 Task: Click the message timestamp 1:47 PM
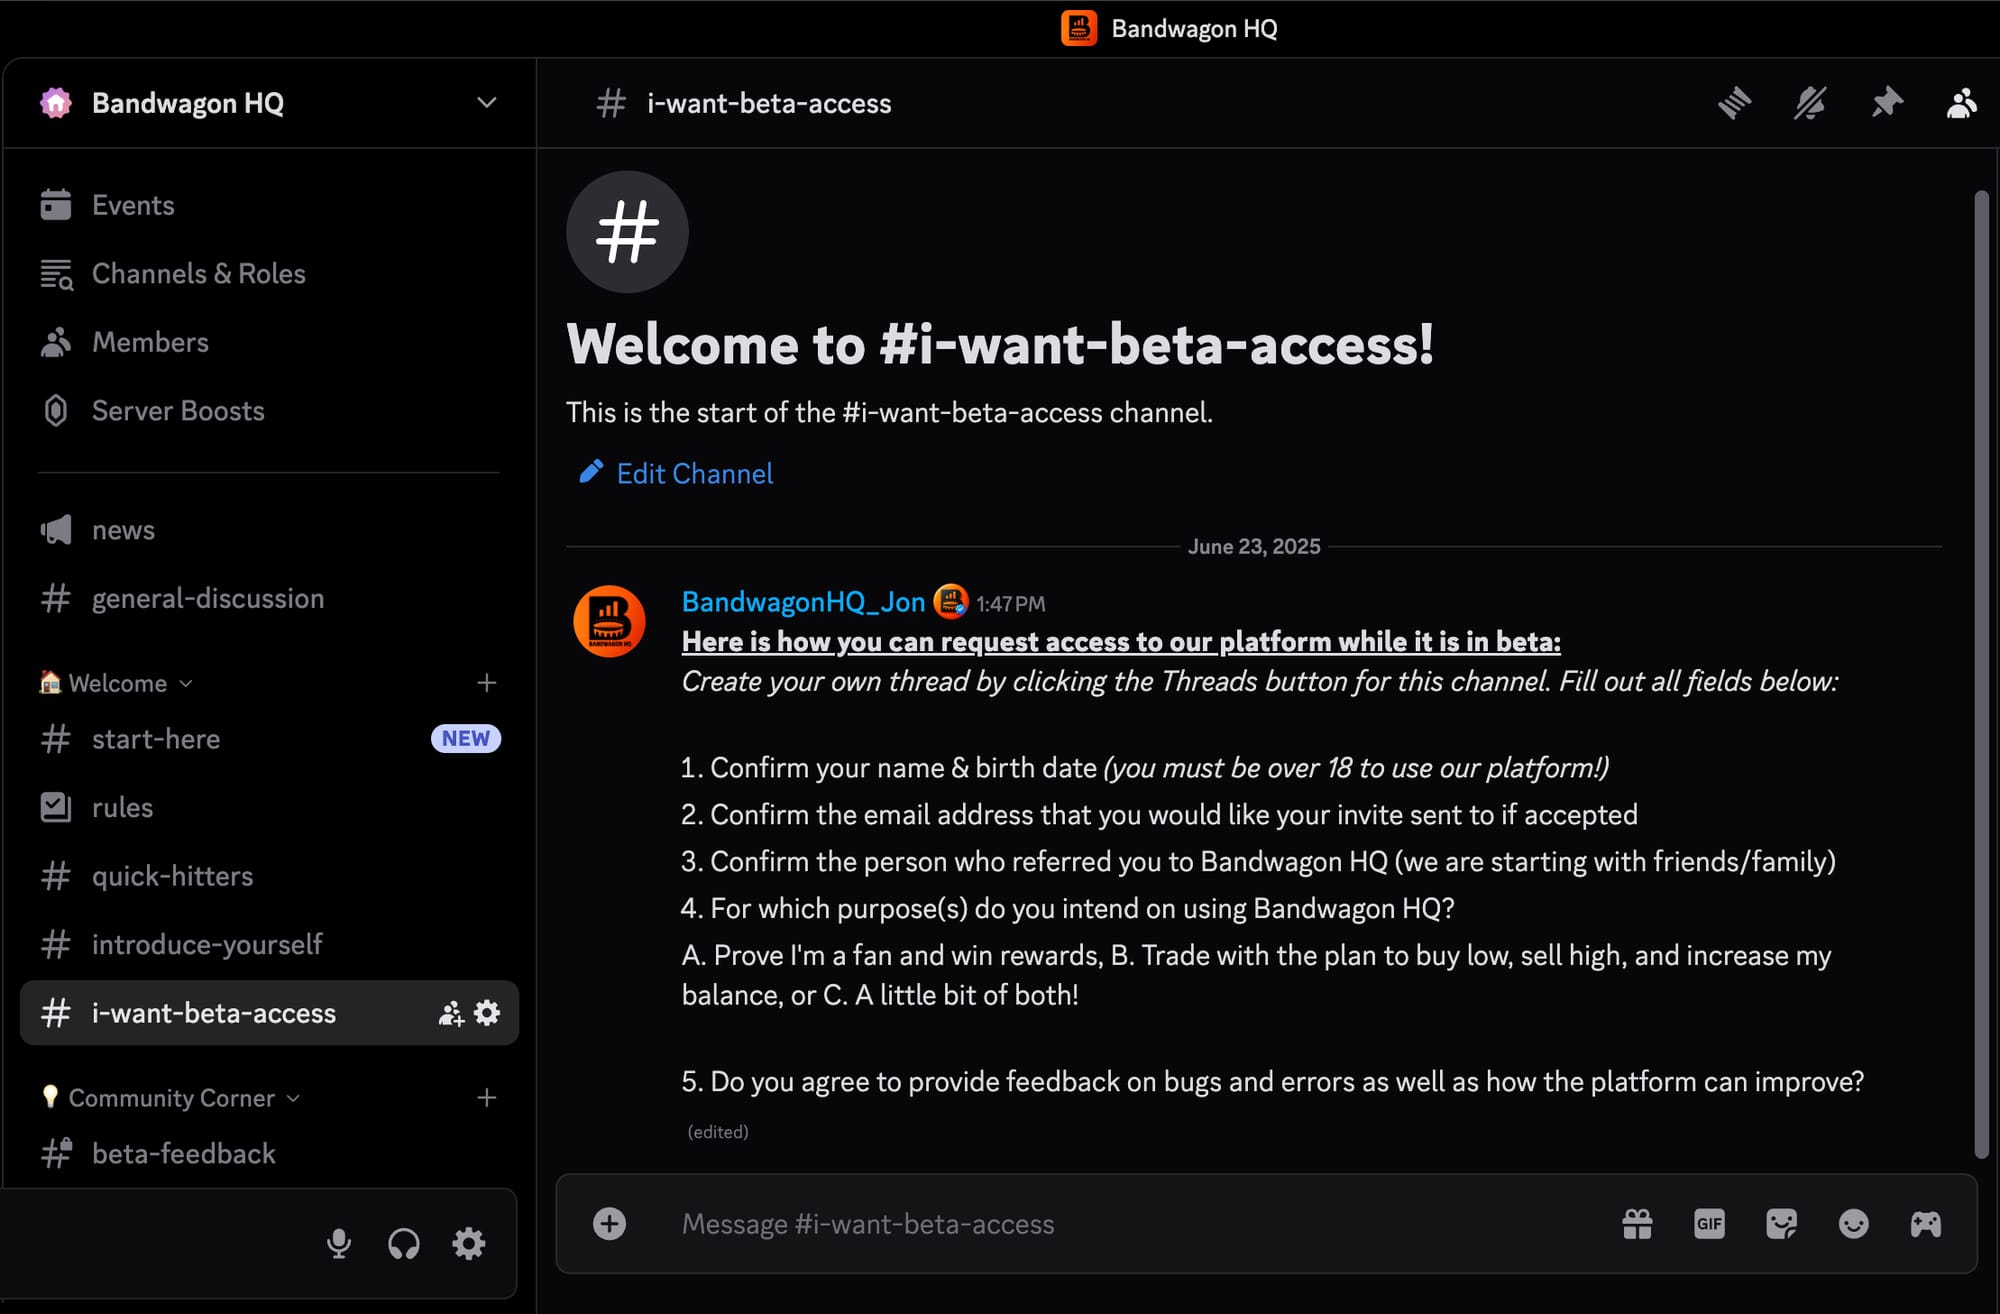click(1011, 604)
